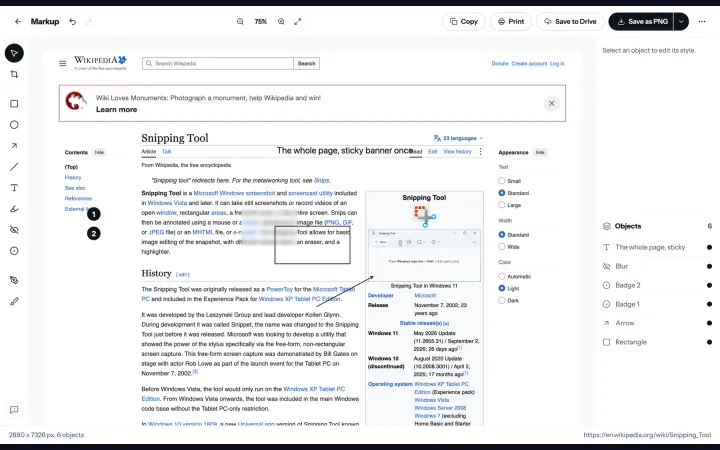The width and height of the screenshot is (720, 450).
Task: Click Save to Drive
Action: tap(570, 22)
